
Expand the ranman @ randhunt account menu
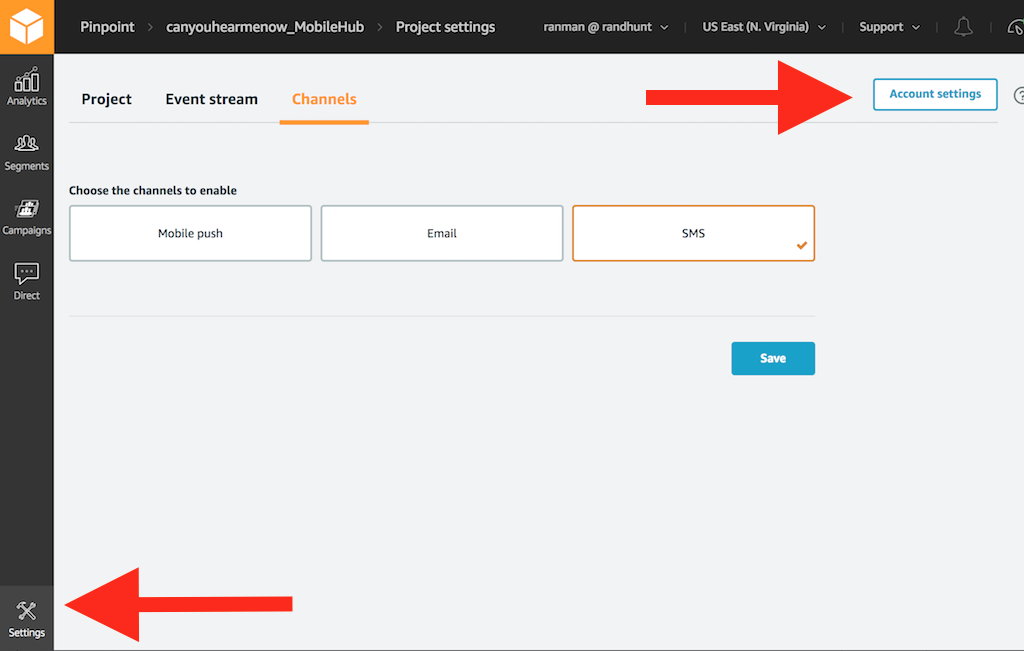coord(605,27)
